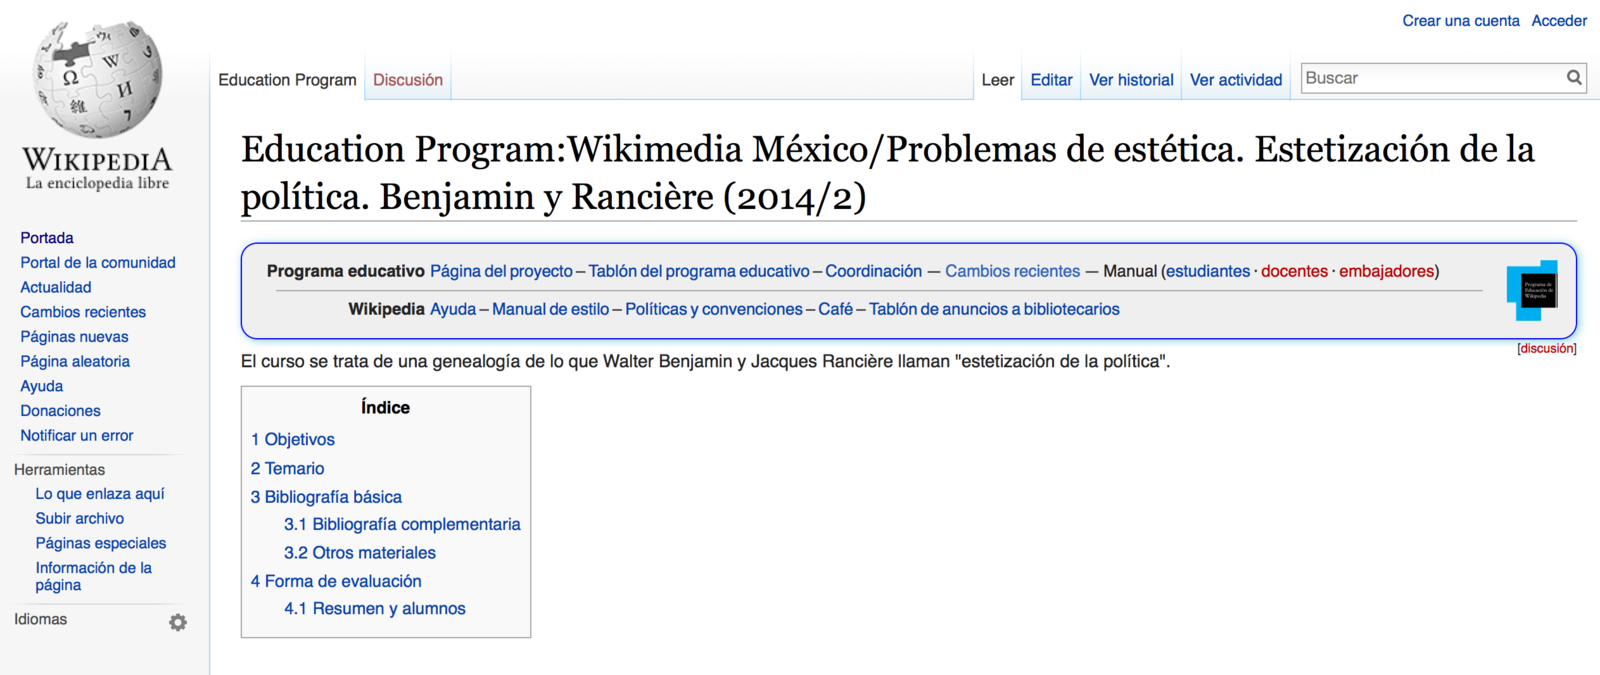
Task: Open Tablón de anuncios a bibliotecarios
Action: [994, 309]
